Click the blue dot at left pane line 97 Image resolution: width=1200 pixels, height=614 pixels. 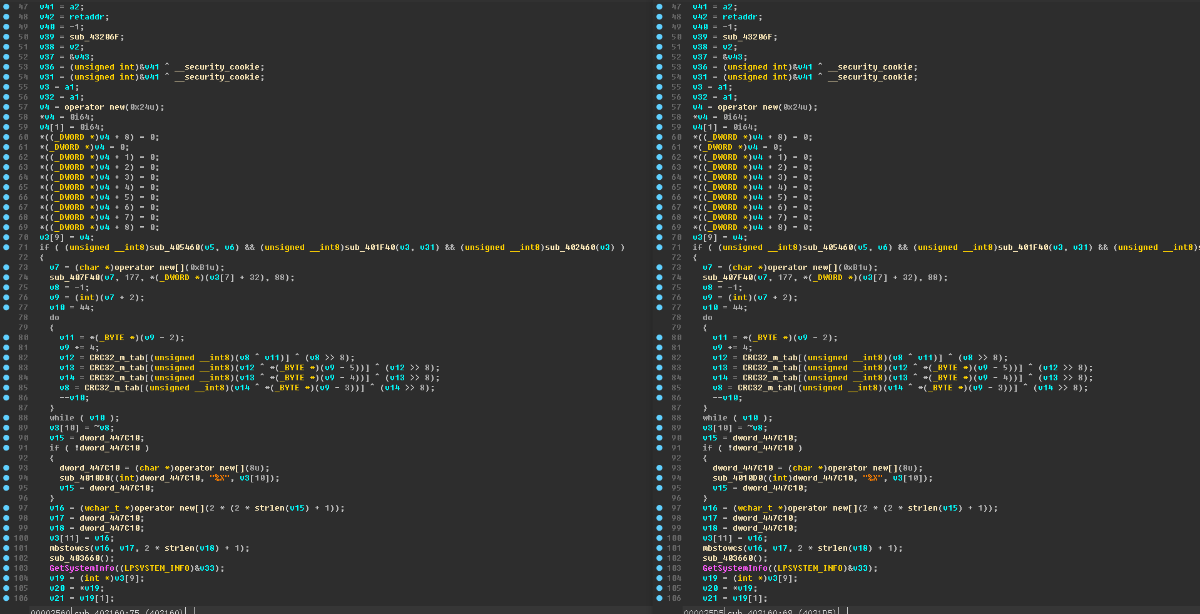[x=7, y=507]
